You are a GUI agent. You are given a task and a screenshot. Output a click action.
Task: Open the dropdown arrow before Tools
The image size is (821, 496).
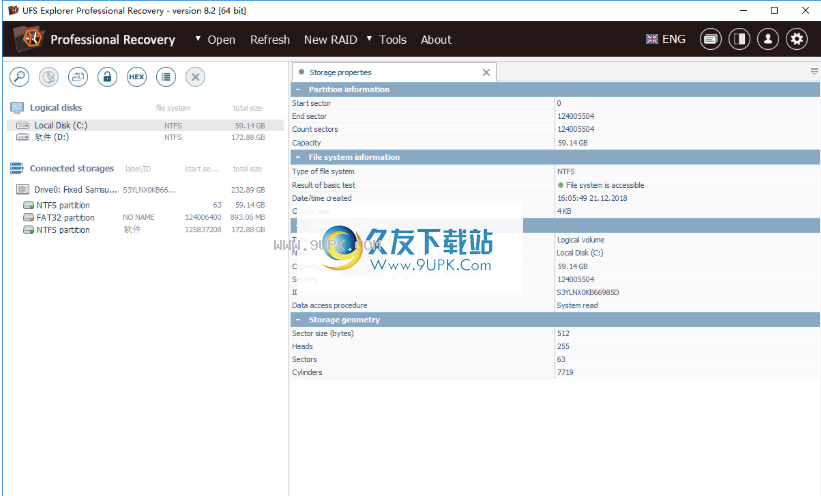[369, 38]
